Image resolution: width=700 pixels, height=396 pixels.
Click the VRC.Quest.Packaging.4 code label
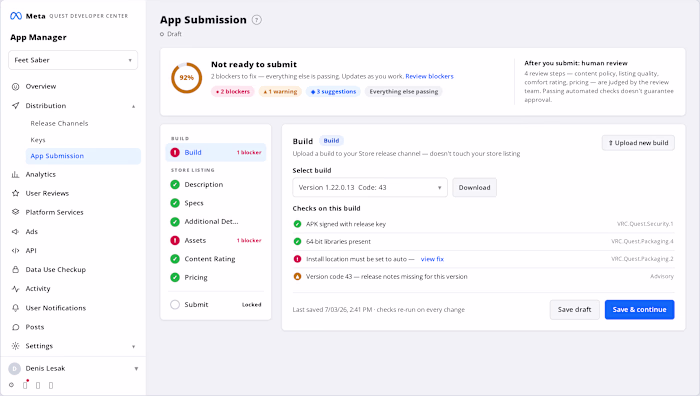[642, 241]
